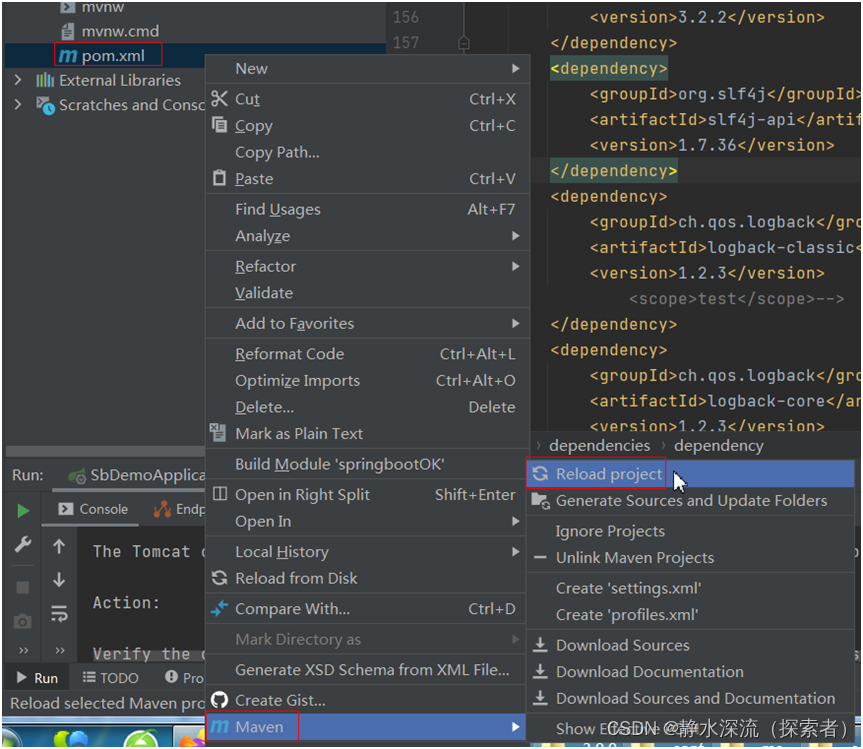Screen dimensions: 863x749
Task: Open the Analyze submenu
Action: tap(367, 236)
